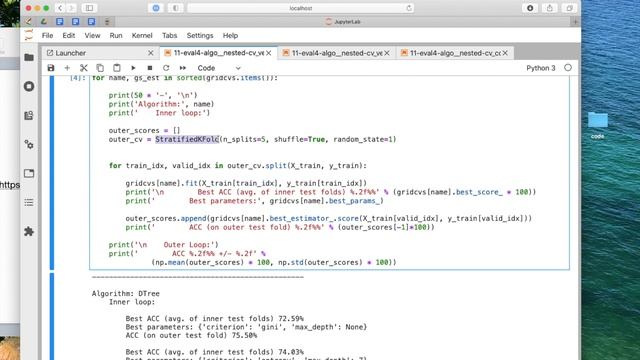
Task: Click the 'outer_scores = []' code line
Action: click(144, 131)
